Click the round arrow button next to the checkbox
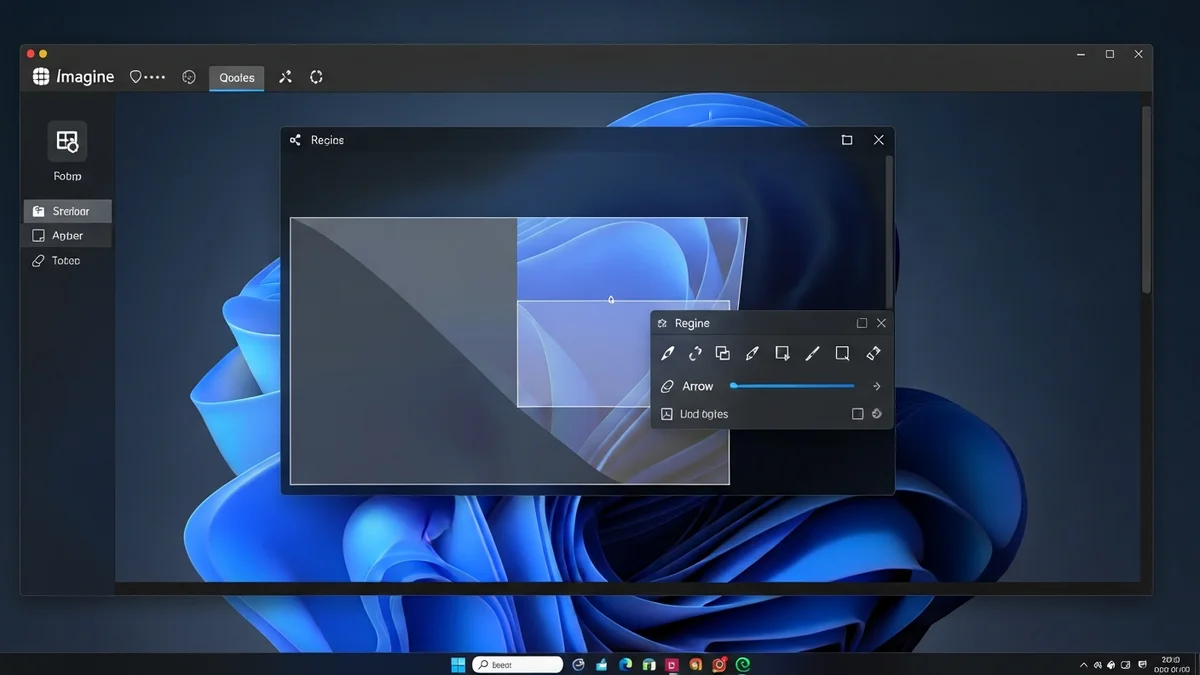This screenshot has width=1200, height=675. (x=877, y=413)
